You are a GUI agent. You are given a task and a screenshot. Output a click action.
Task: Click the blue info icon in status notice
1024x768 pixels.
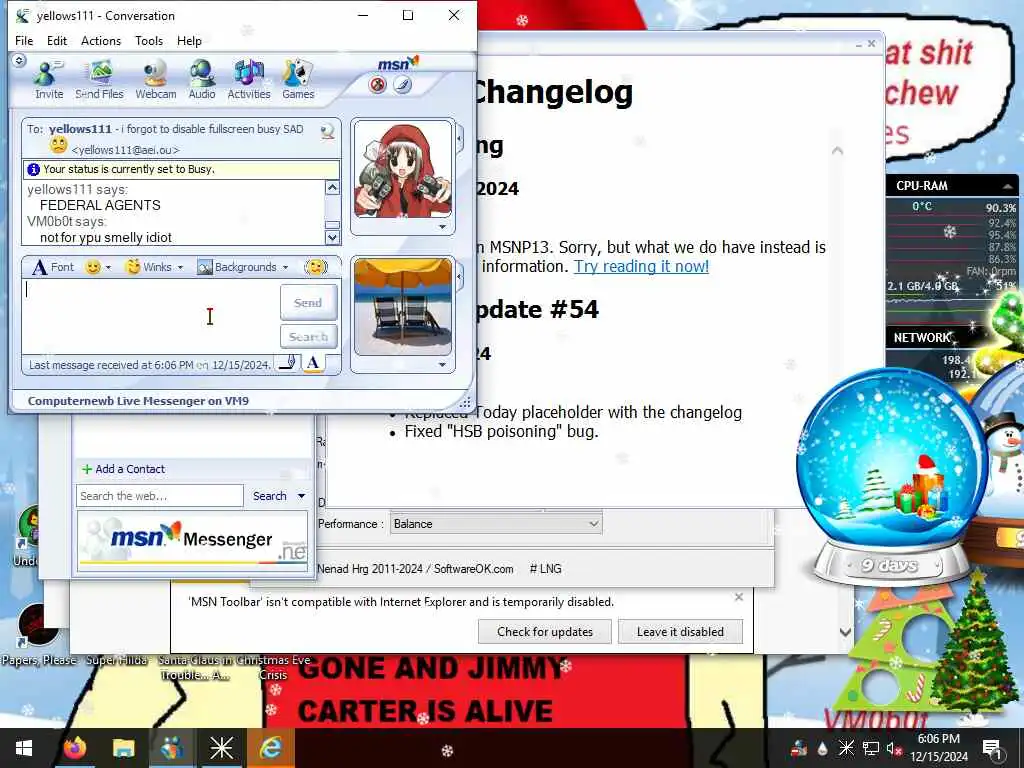click(33, 169)
